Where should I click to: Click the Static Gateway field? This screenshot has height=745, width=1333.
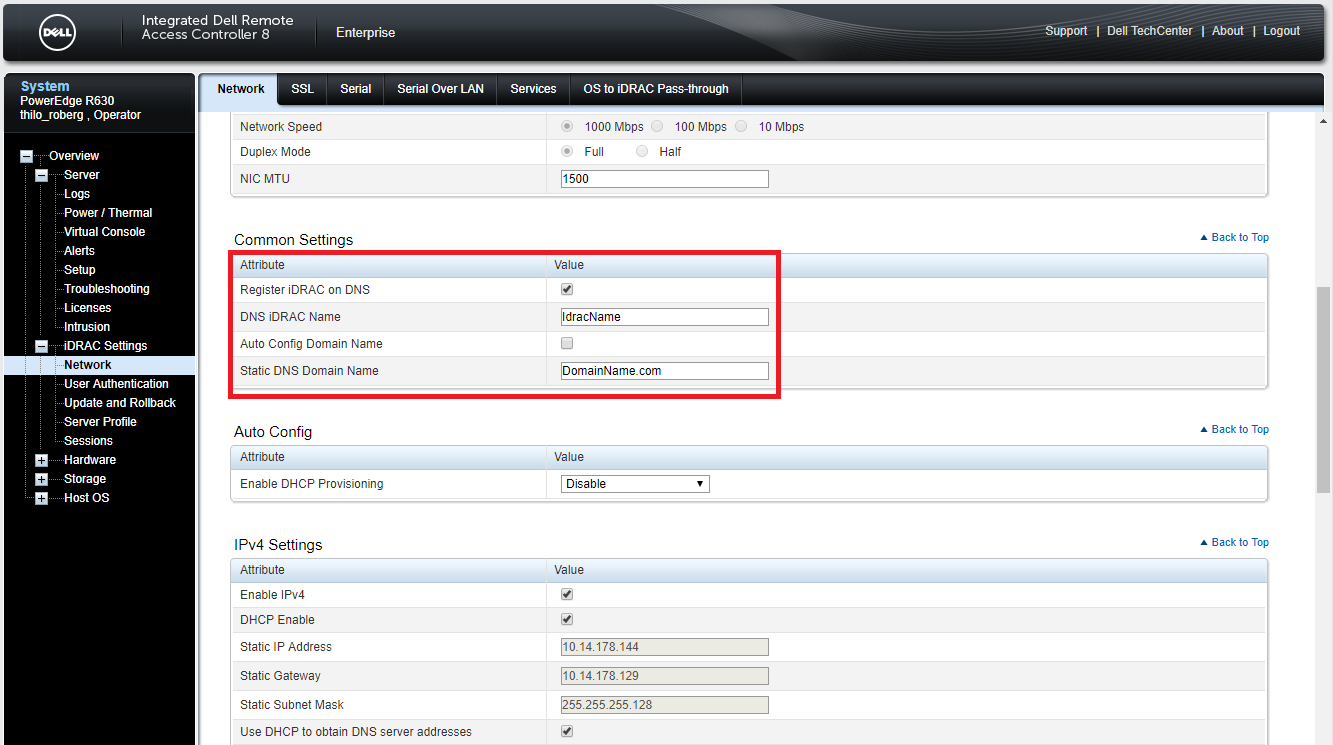665,676
